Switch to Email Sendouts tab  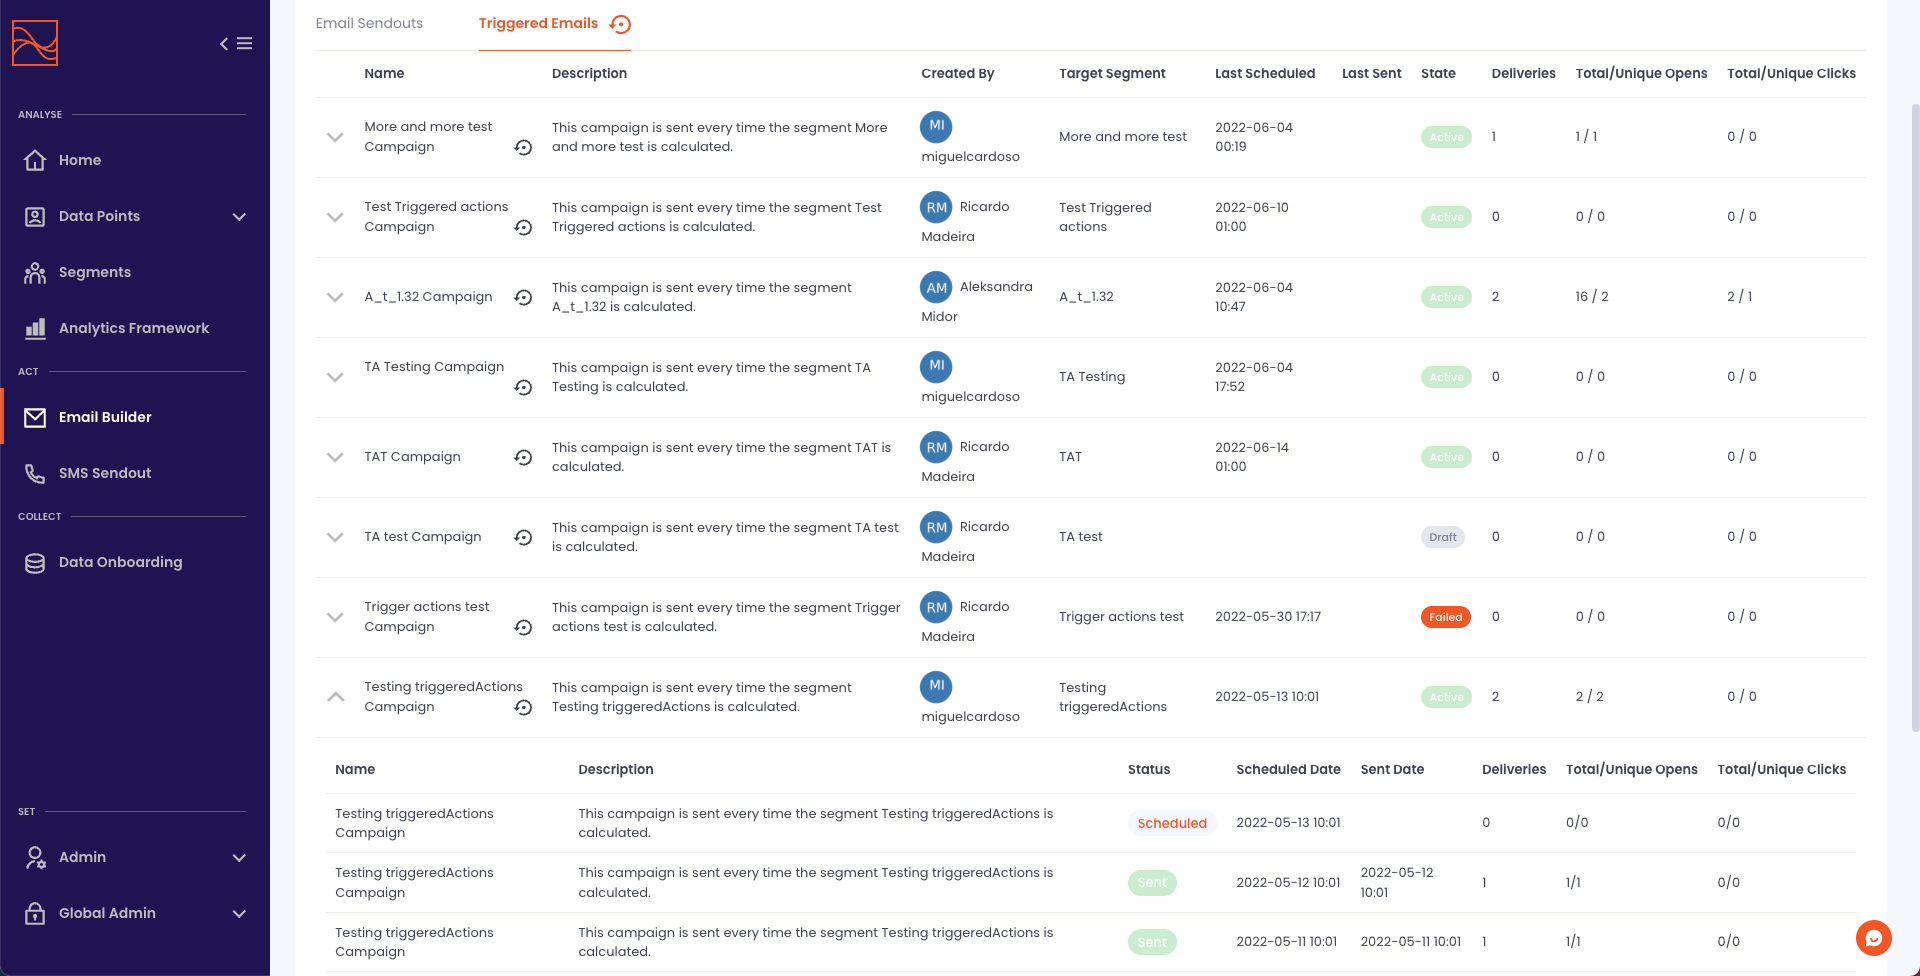[369, 23]
